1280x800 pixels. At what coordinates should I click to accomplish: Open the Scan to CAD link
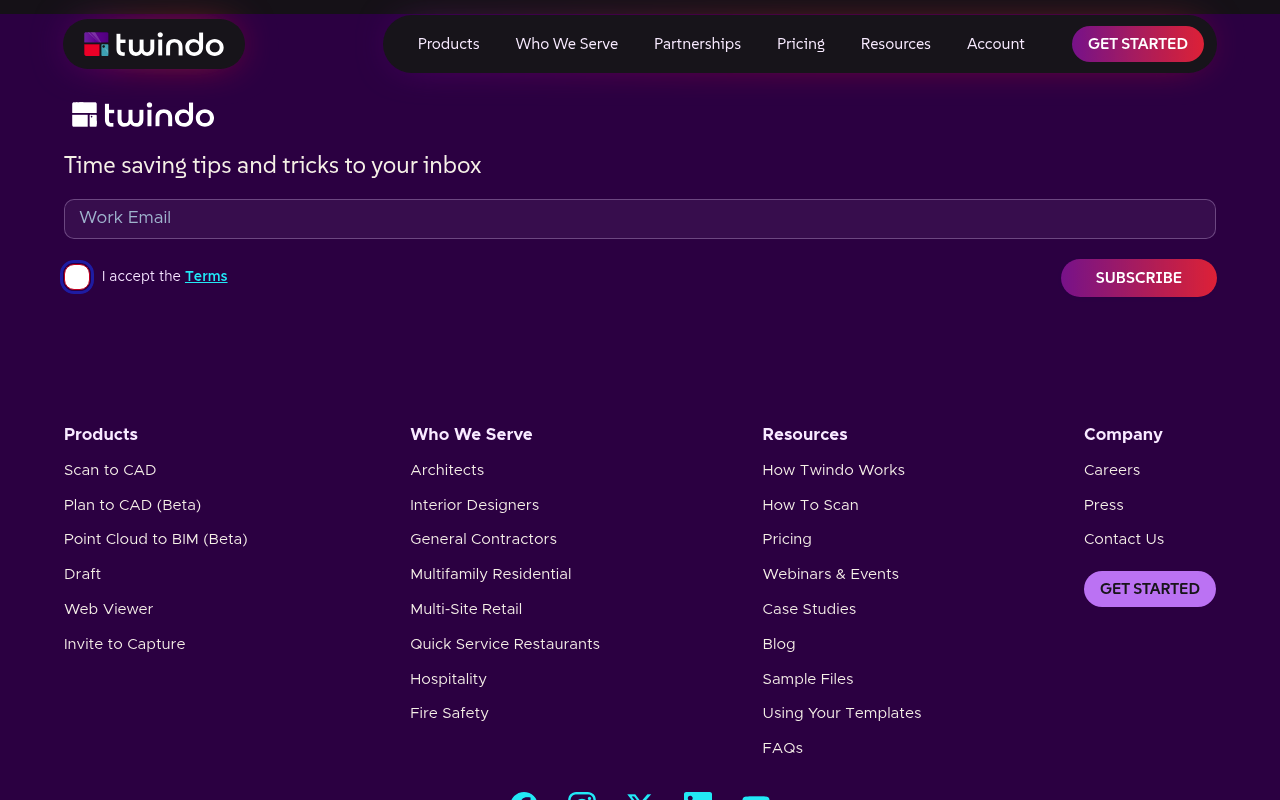pos(110,470)
